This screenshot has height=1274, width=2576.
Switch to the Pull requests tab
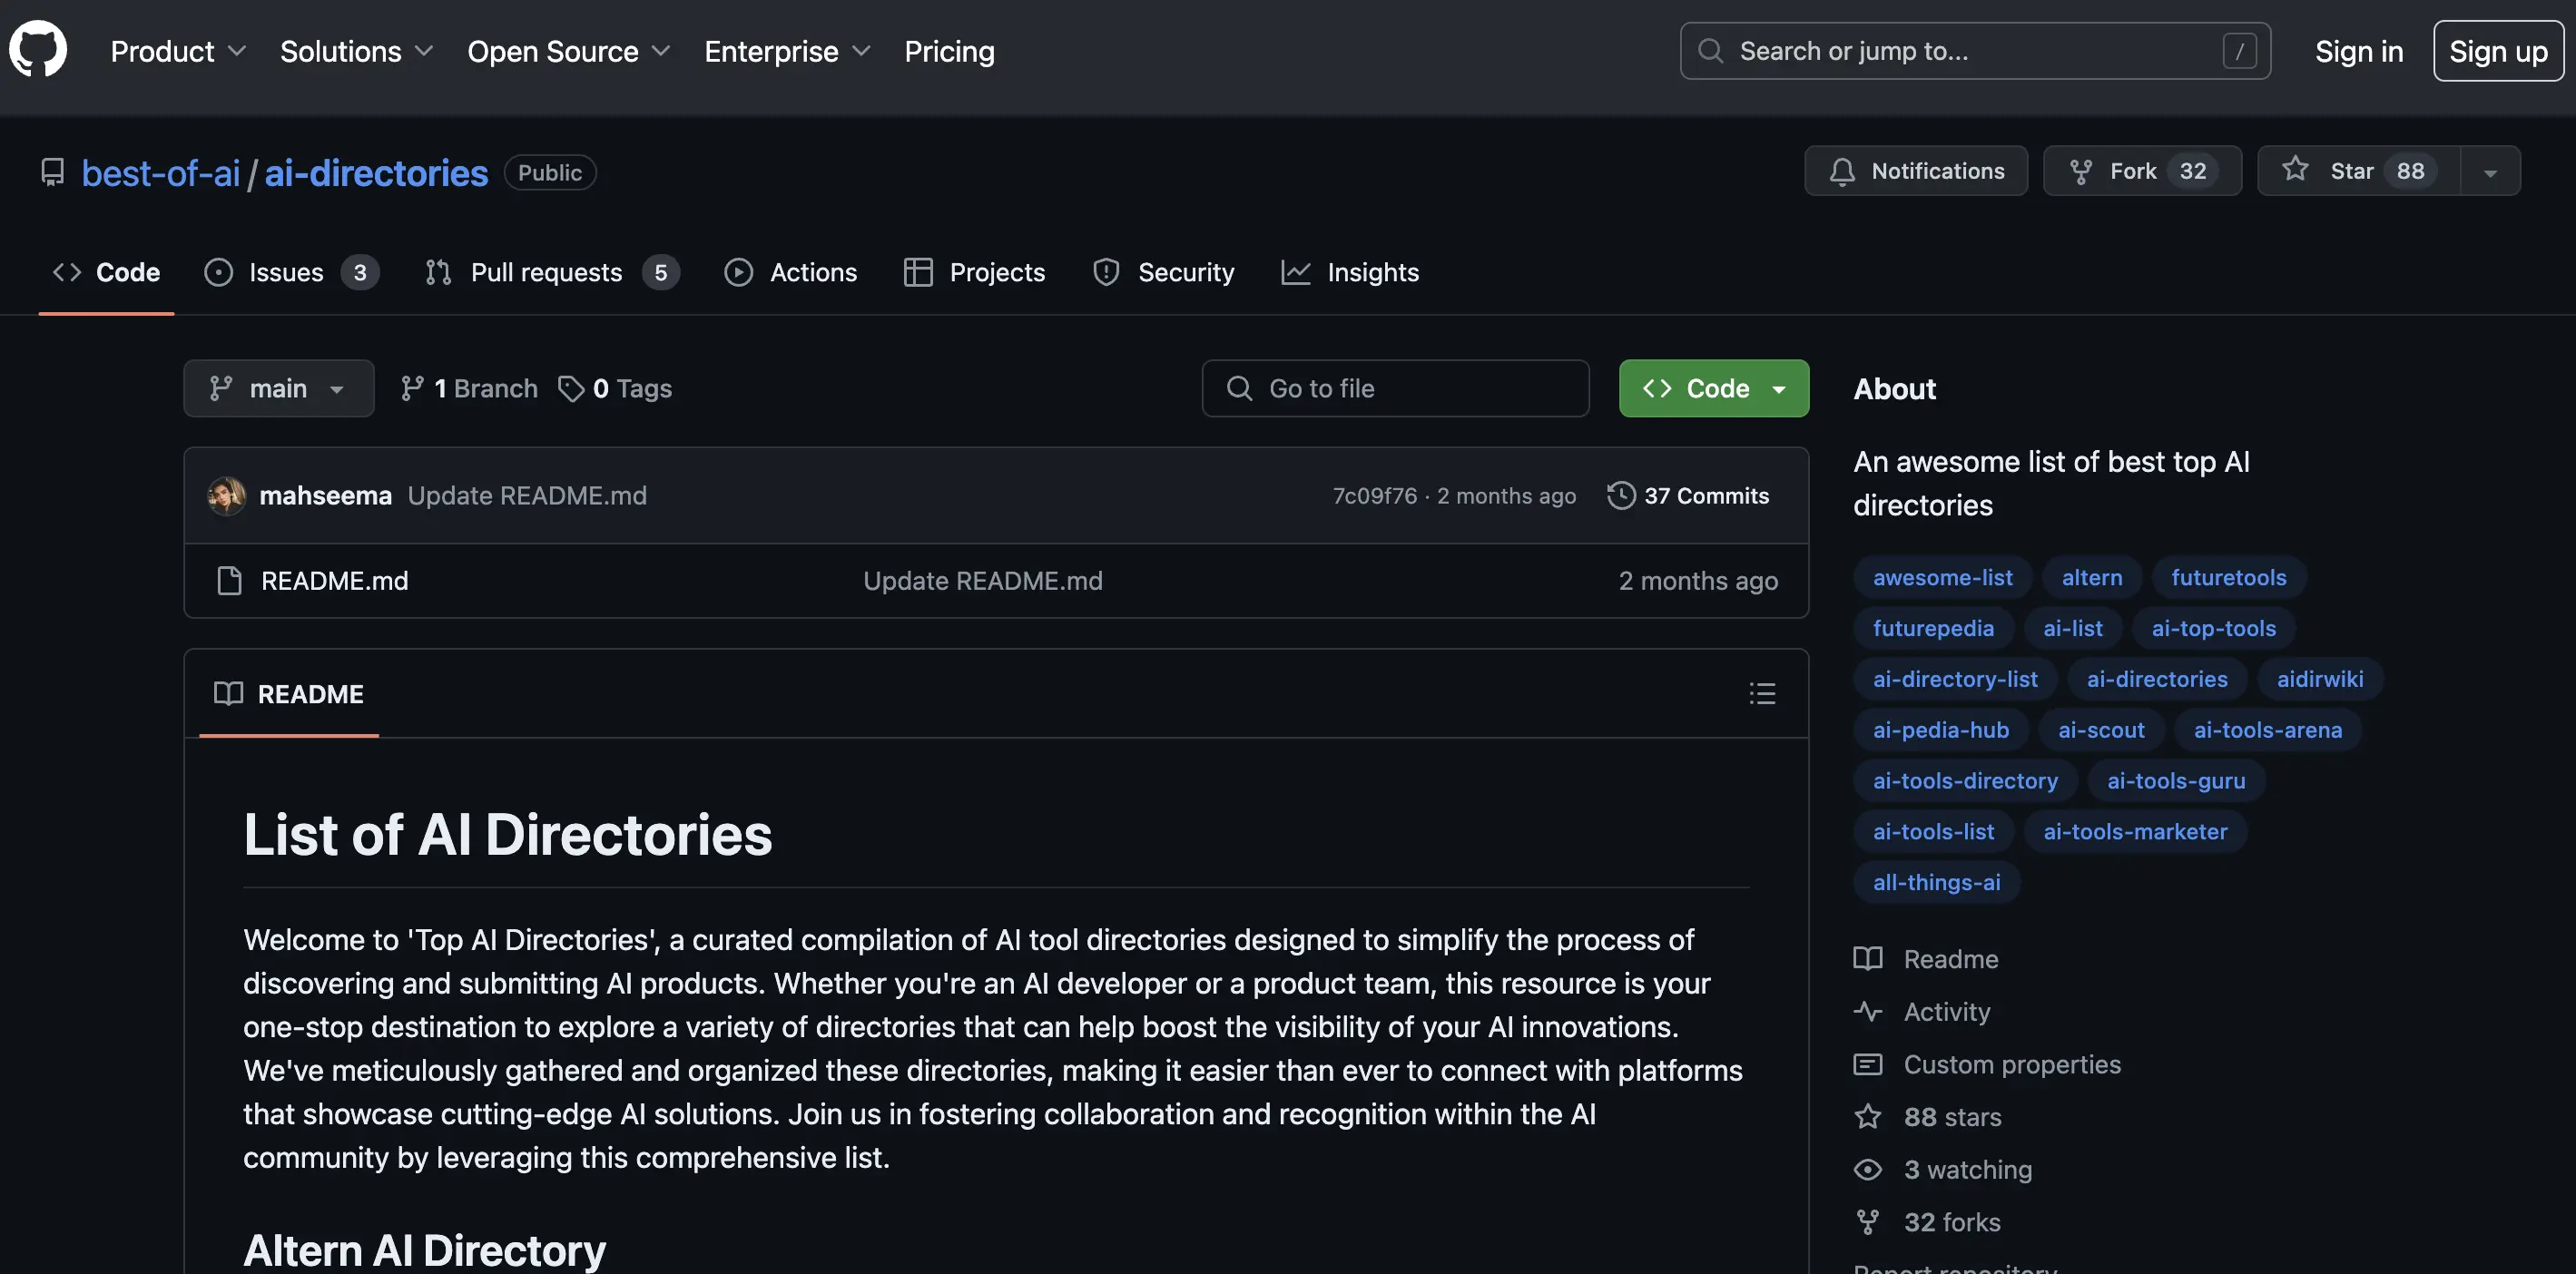point(552,272)
